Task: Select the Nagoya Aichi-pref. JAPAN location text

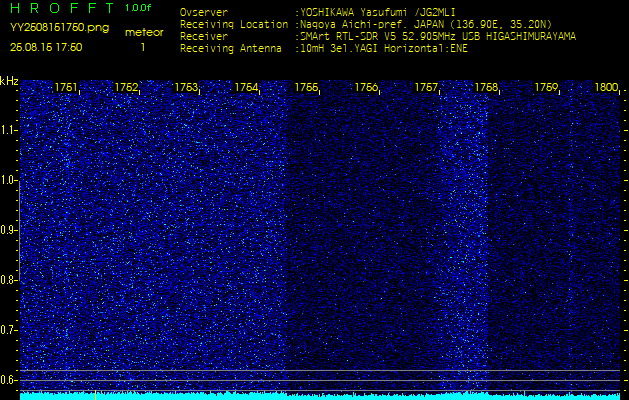Action: tap(426, 24)
